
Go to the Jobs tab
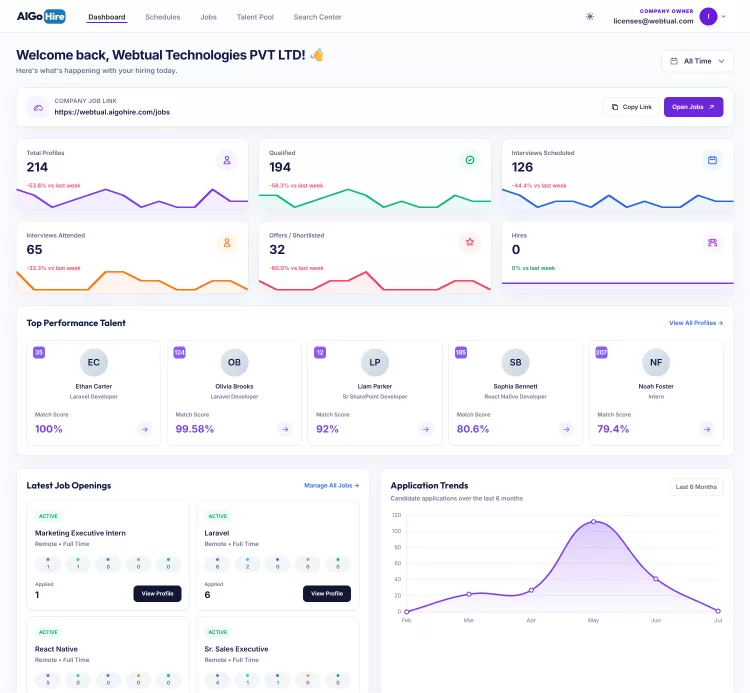pyautogui.click(x=209, y=17)
